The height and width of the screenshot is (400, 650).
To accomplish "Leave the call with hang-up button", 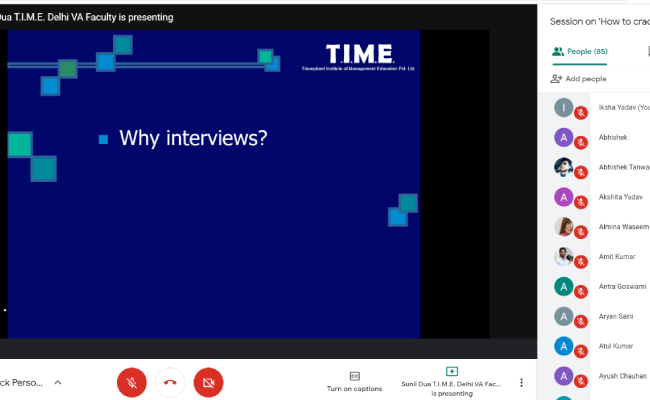I will 170,382.
